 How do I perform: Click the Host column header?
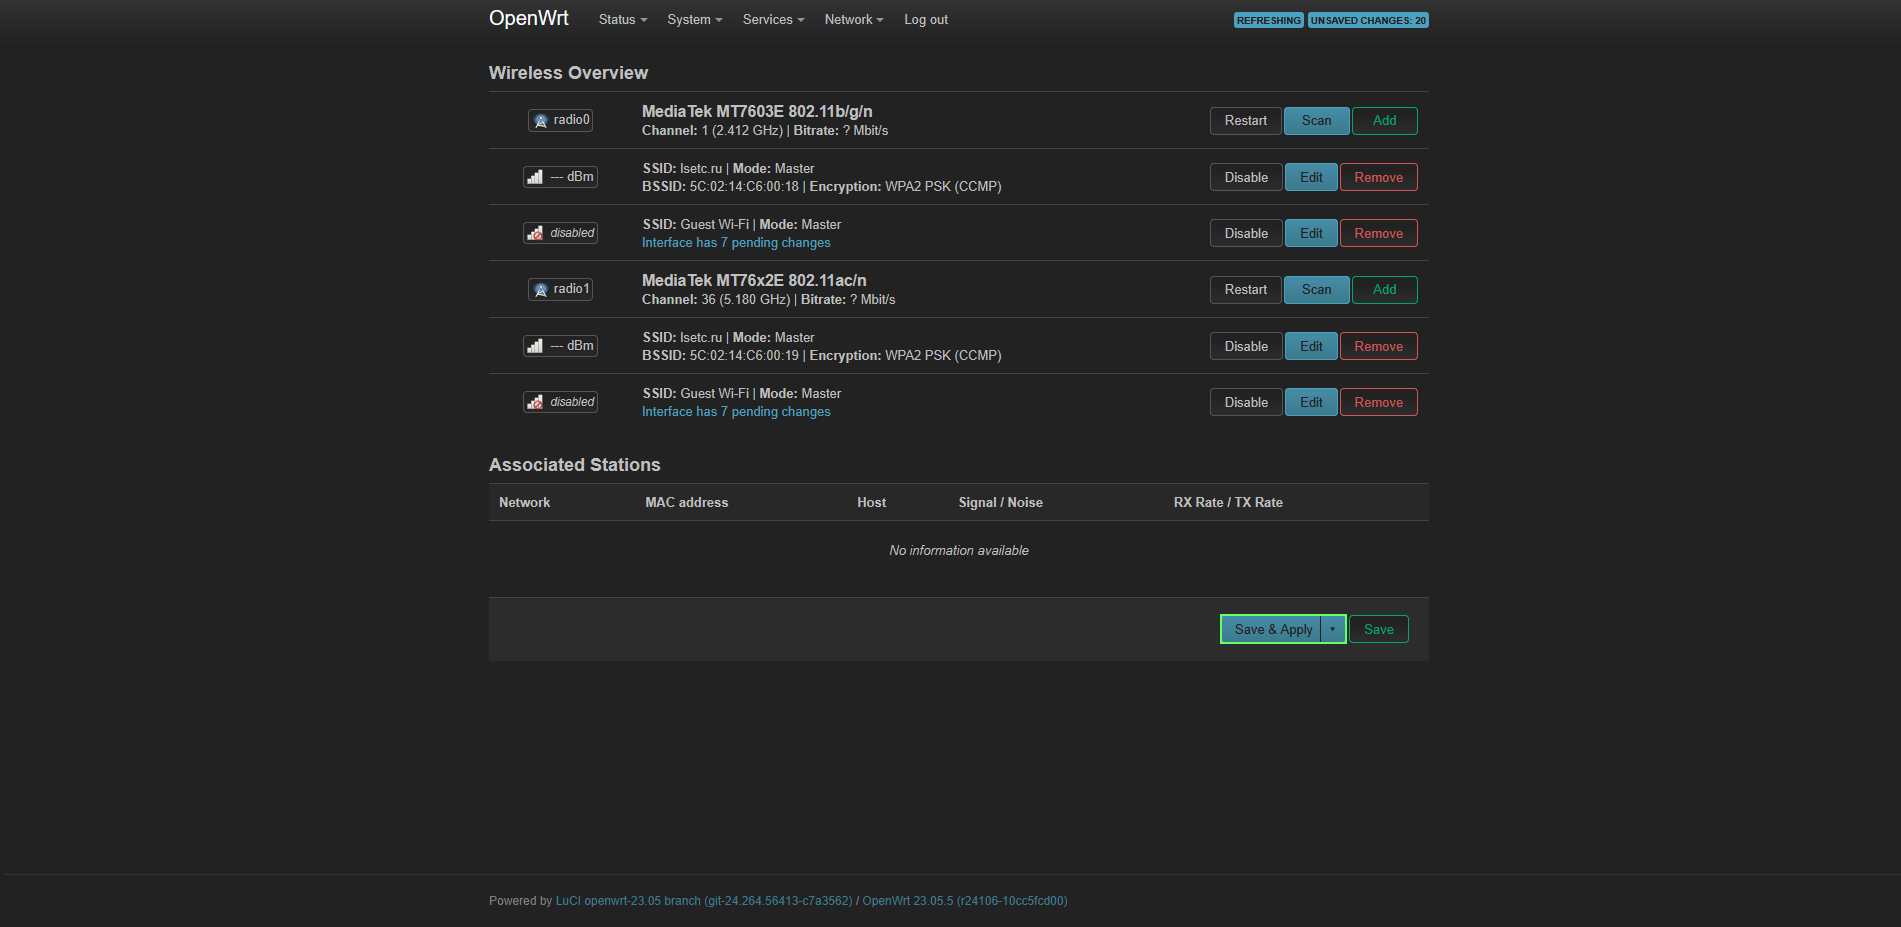(871, 503)
